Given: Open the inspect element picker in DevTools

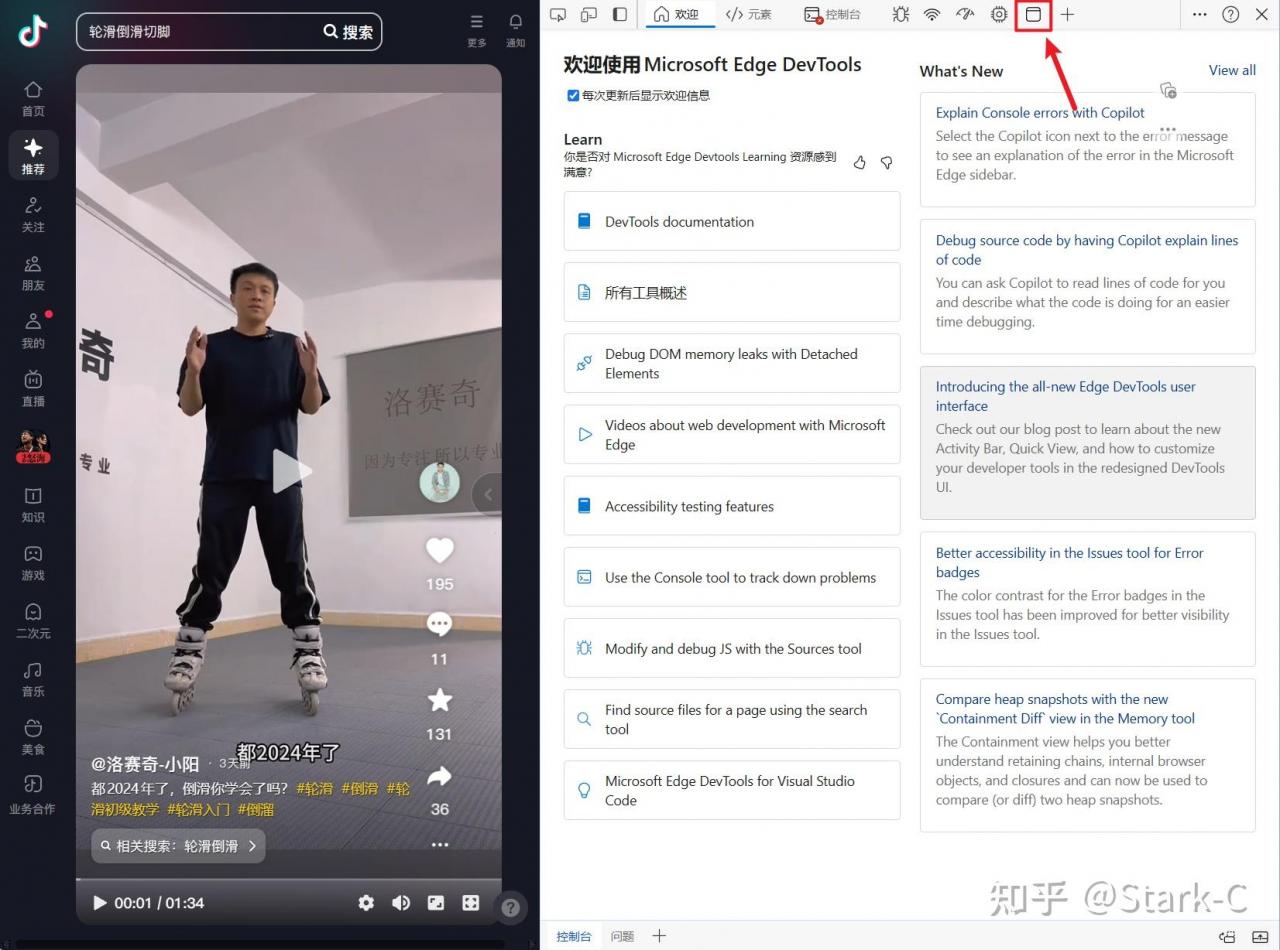Looking at the screenshot, I should (x=558, y=14).
